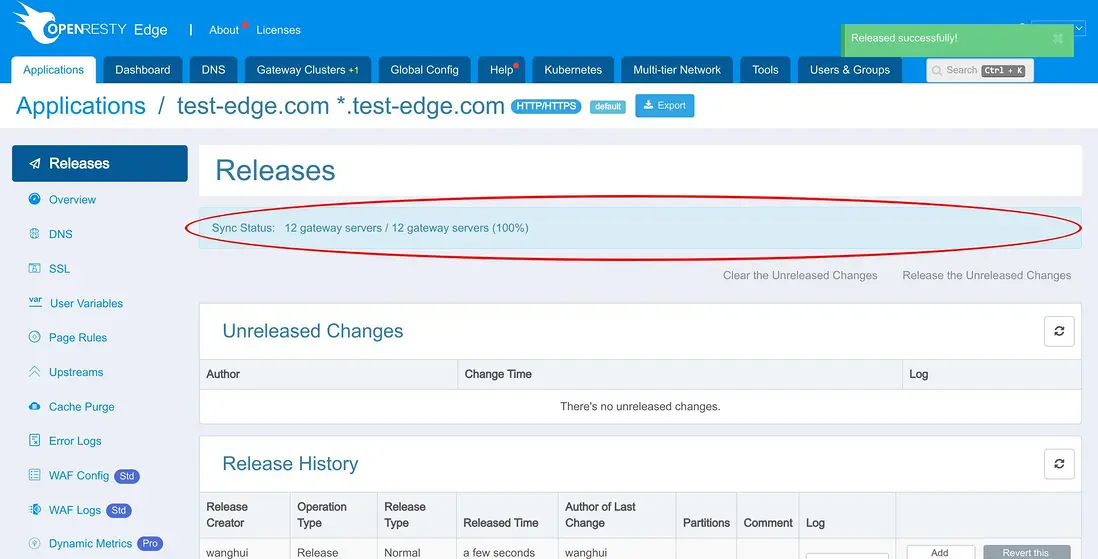This screenshot has height=559, width=1098.
Task: Refresh the Unreleased Changes panel
Action: pyautogui.click(x=1059, y=331)
